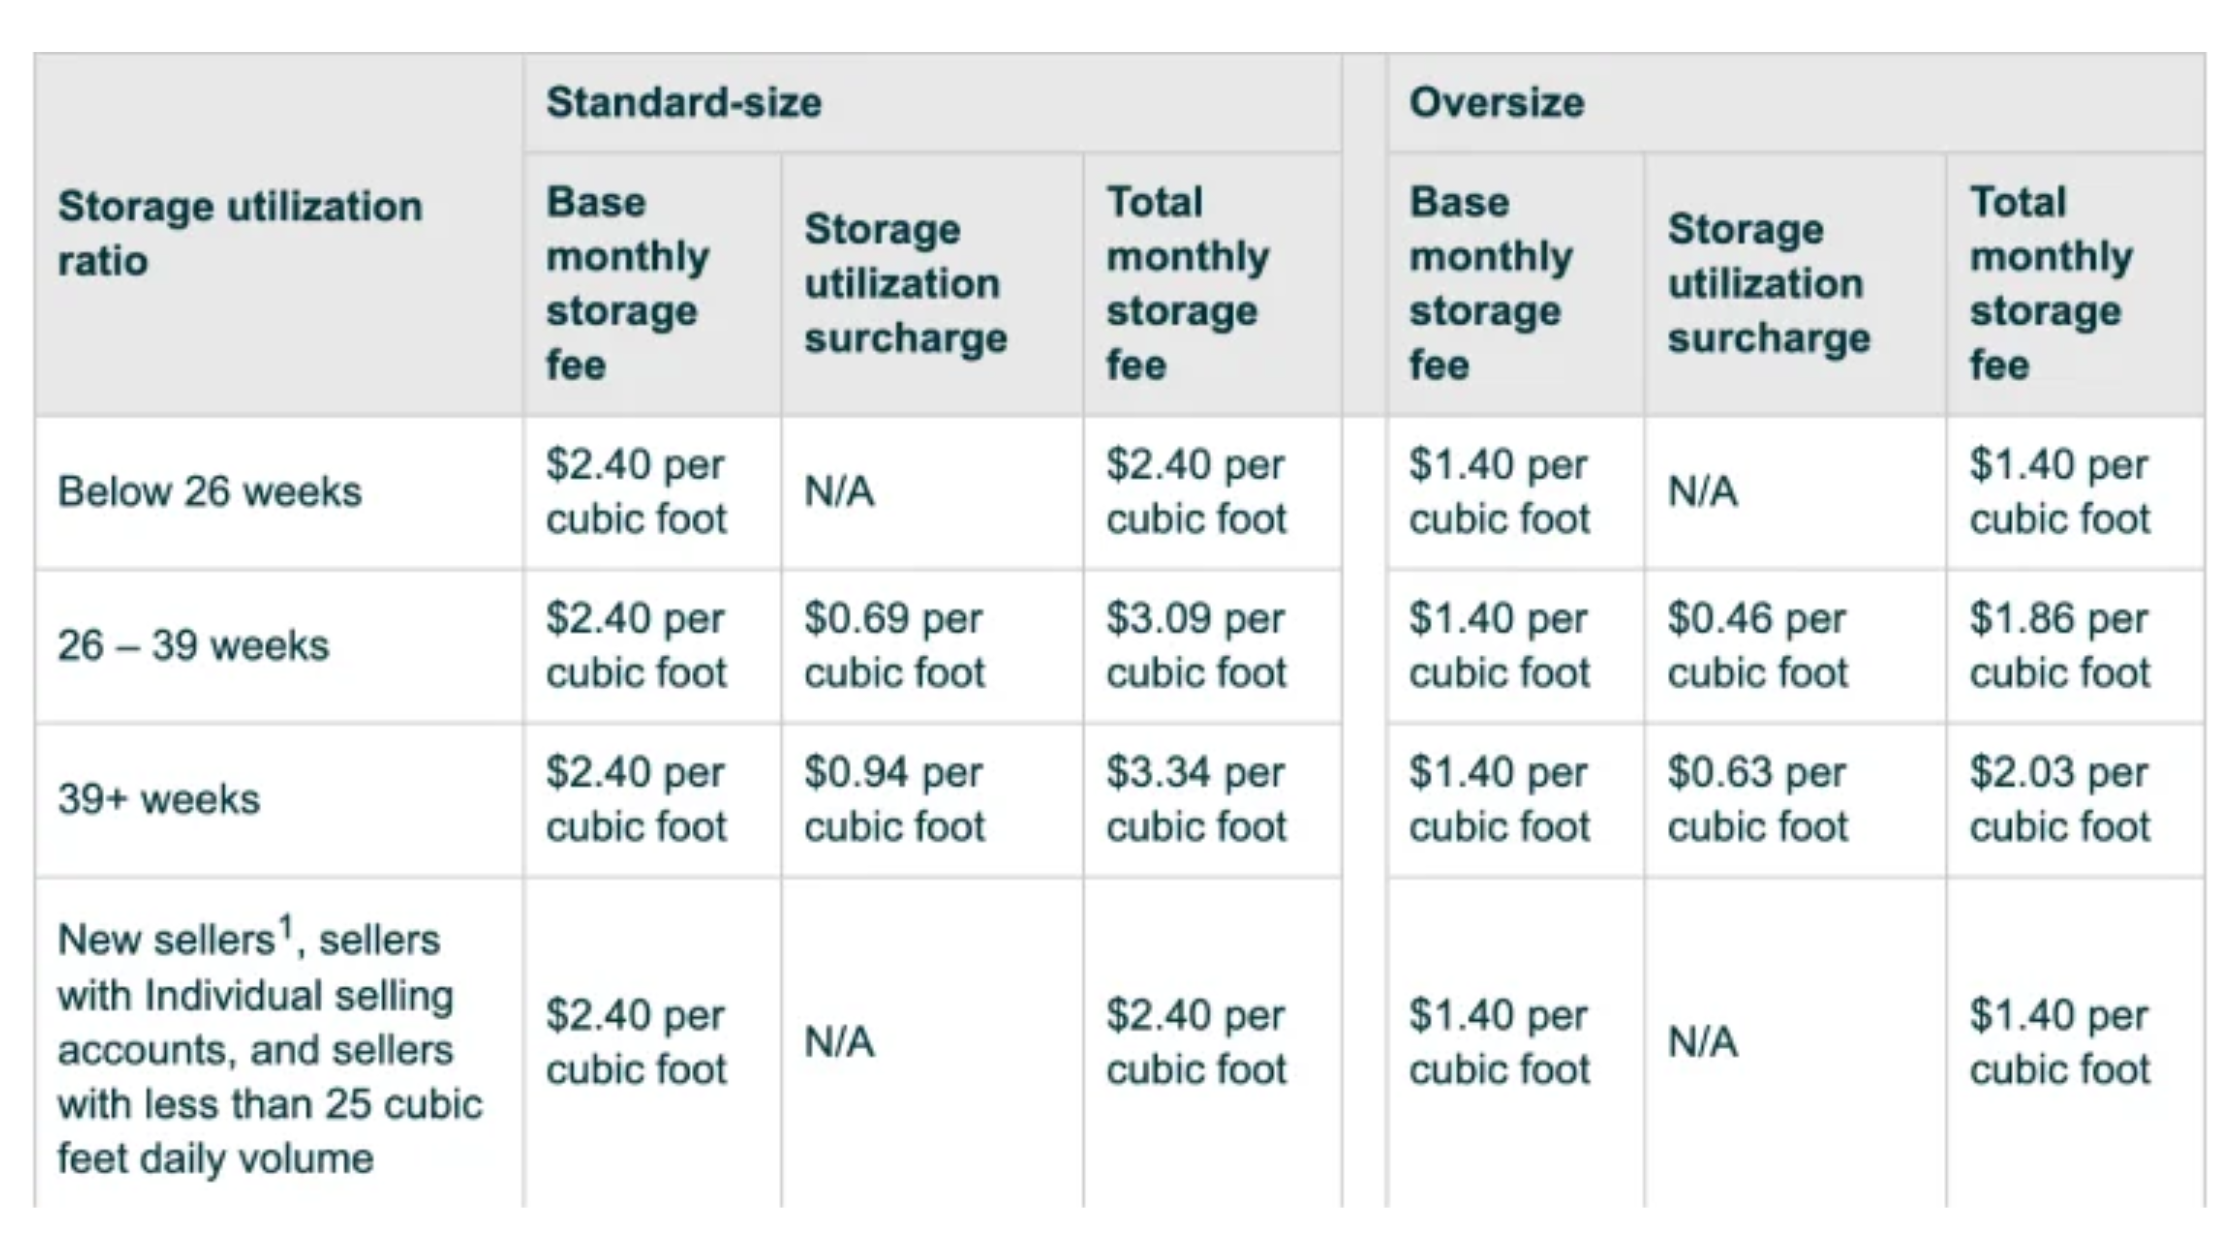
Task: Click the New sellers footnote superscript 1
Action: [287, 927]
